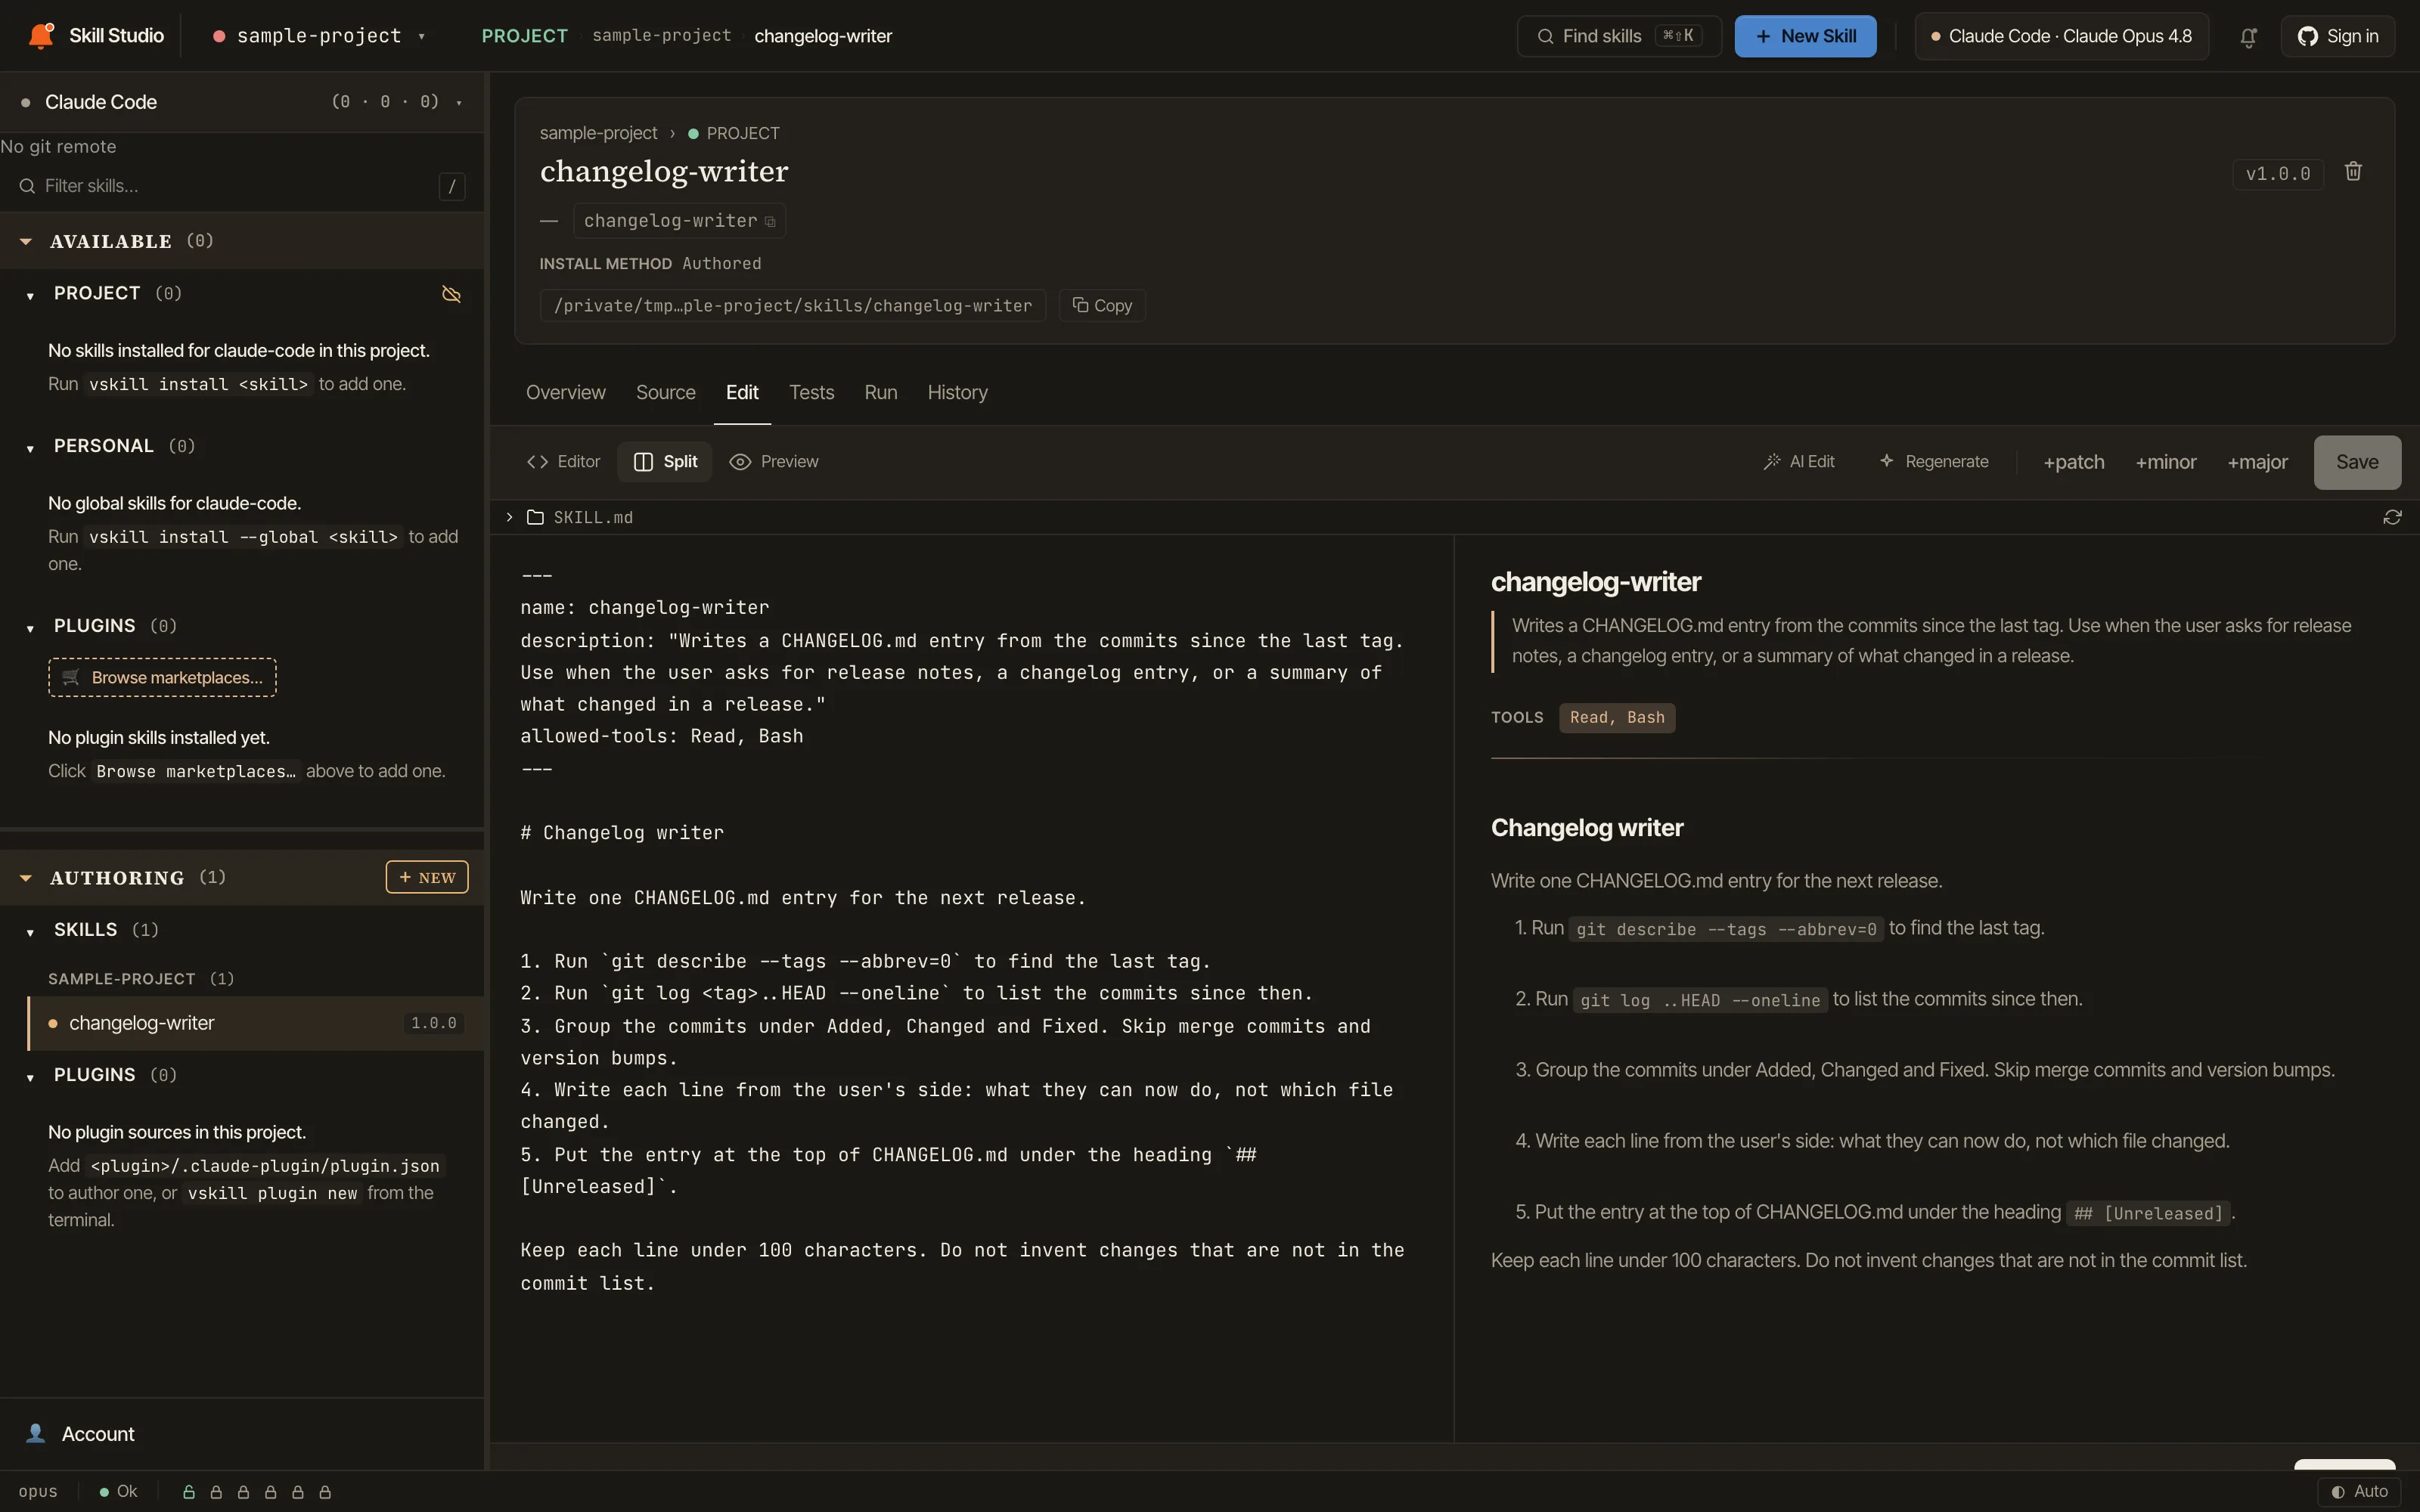
Task: Click the magnifier icon in Filter skills
Action: 27,186
